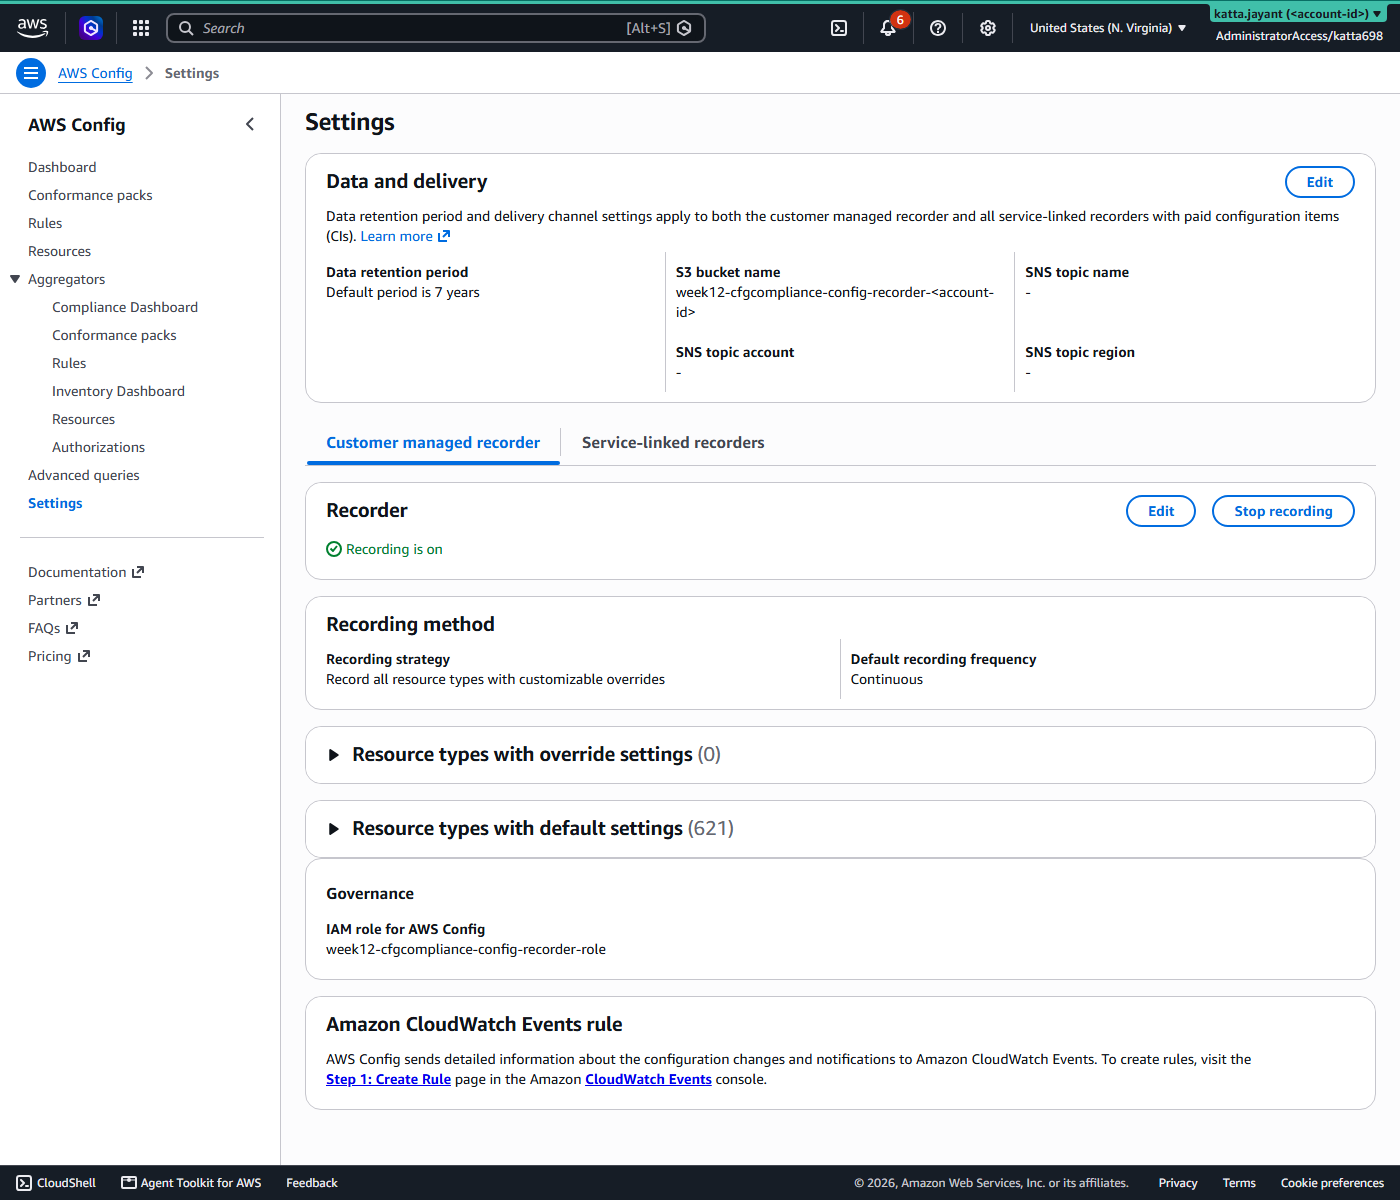Open the Pricing external link
Image resolution: width=1400 pixels, height=1200 pixels.
[x=59, y=656]
